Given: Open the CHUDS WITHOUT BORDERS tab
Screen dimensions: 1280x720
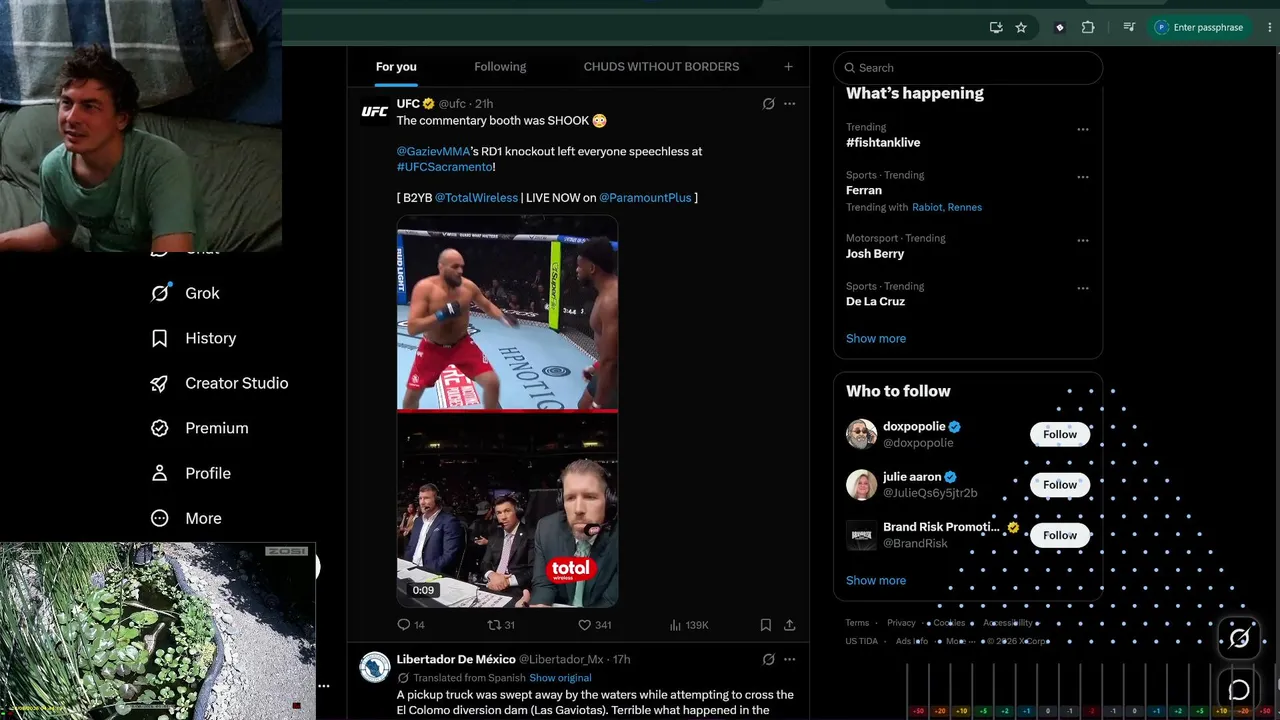Looking at the screenshot, I should pos(661,67).
